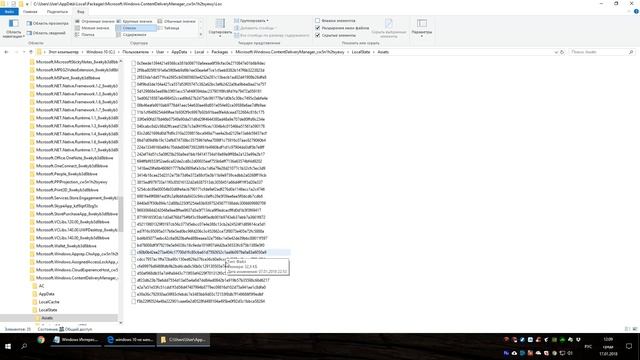
Task: Choose Огромные значки layout
Action: point(95,21)
